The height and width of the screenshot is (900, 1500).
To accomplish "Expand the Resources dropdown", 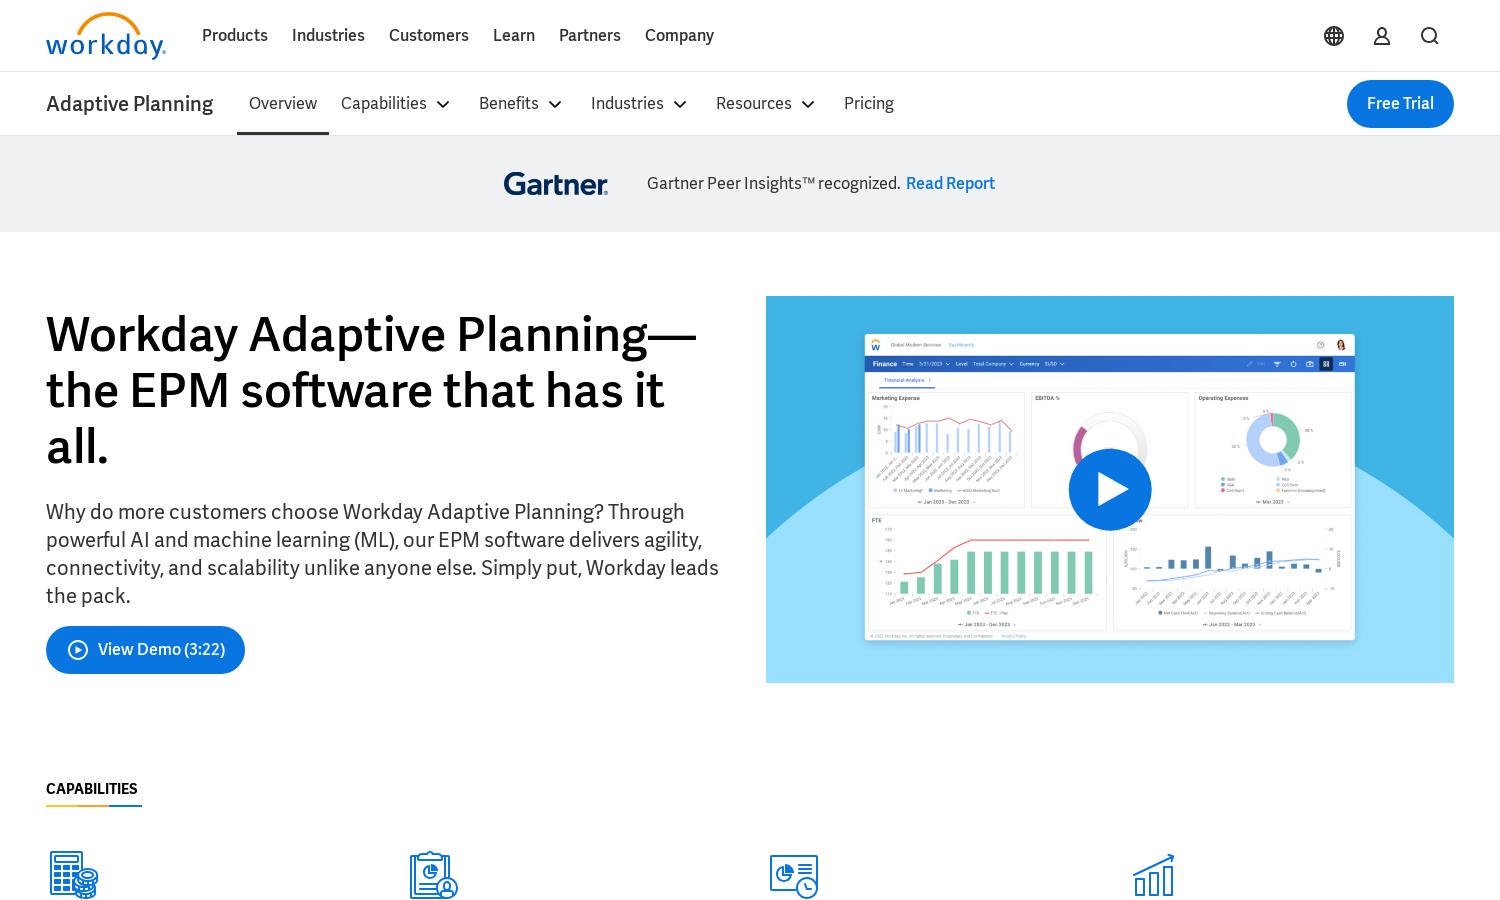I will [x=766, y=104].
